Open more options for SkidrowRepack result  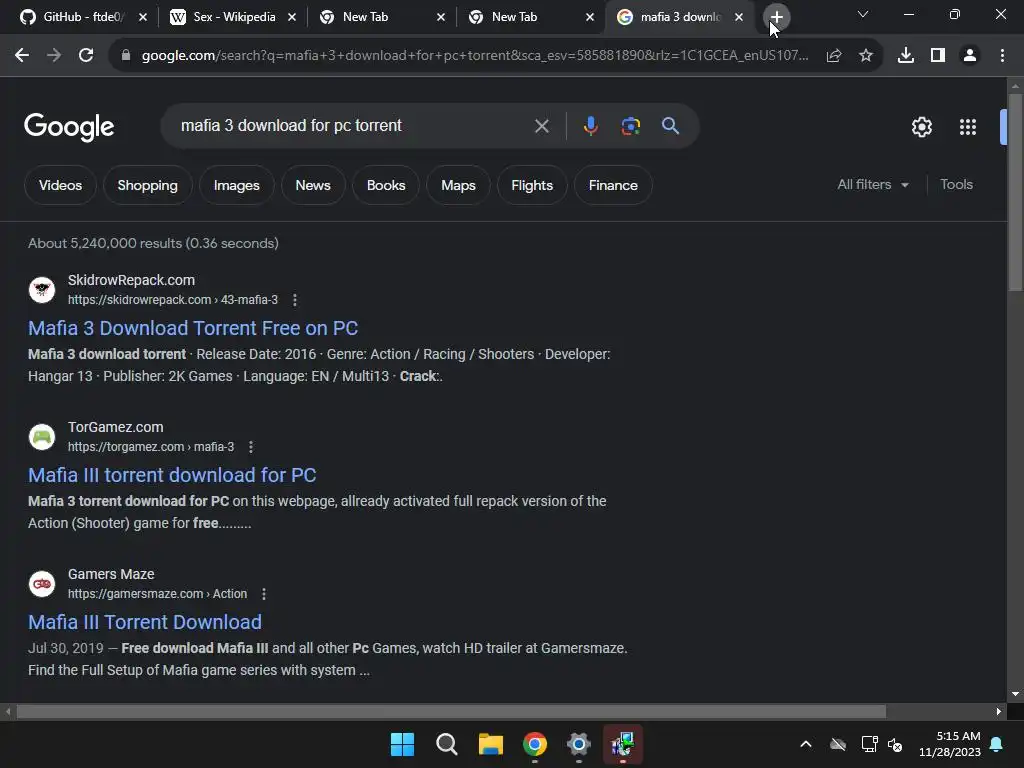(x=295, y=300)
